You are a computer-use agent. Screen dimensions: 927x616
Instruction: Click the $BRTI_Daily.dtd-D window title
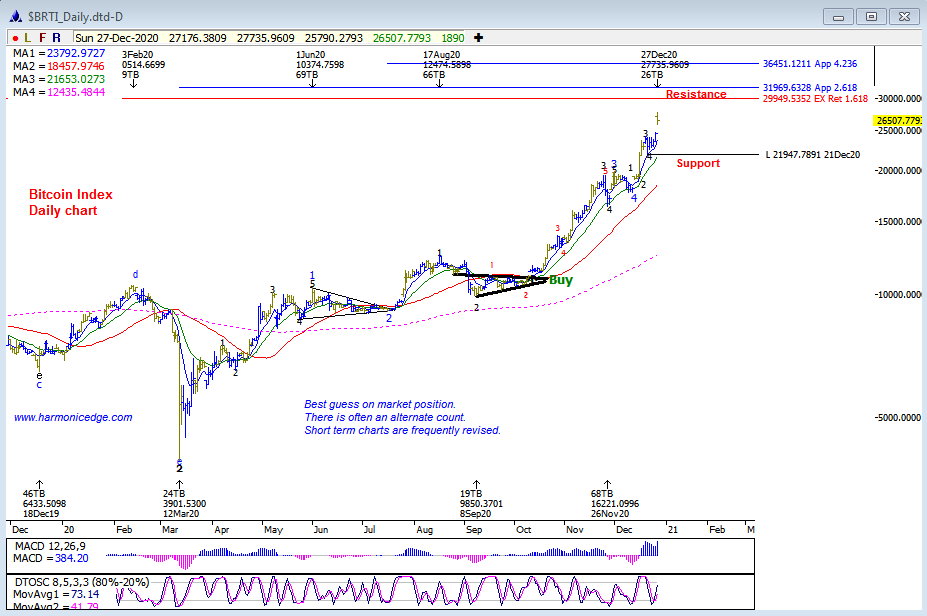click(76, 17)
